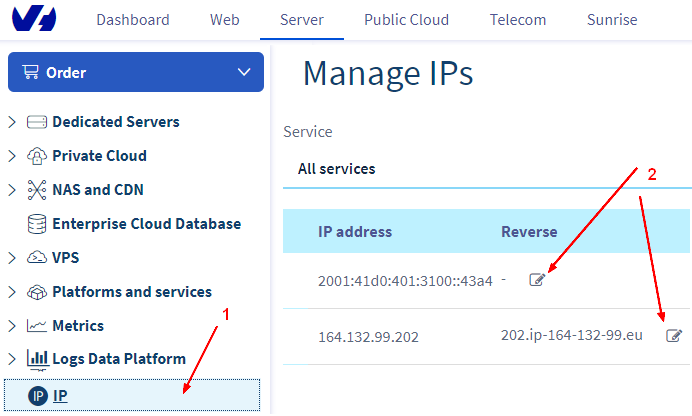
Task: Switch to the Public Cloud tab
Action: point(406,20)
